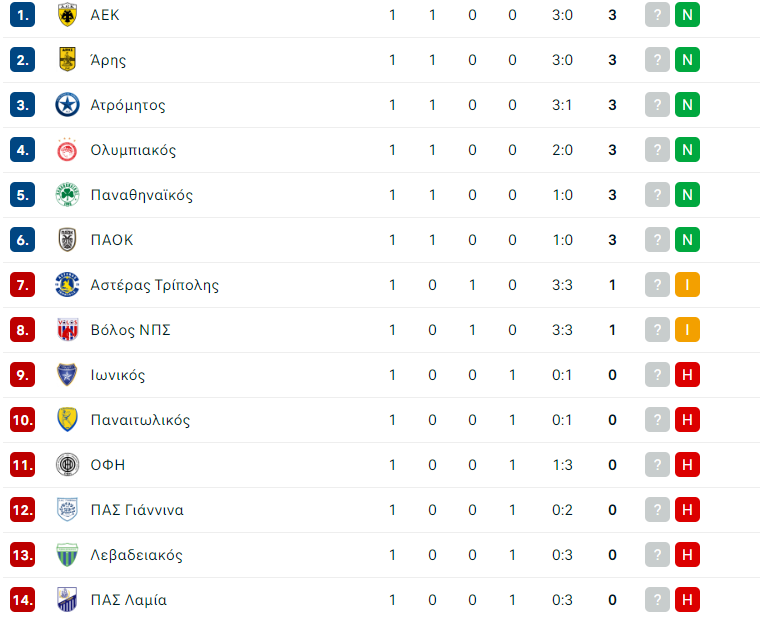The height and width of the screenshot is (617, 760).
Task: Click the red rank 14 position badge
Action: pyautogui.click(x=23, y=600)
